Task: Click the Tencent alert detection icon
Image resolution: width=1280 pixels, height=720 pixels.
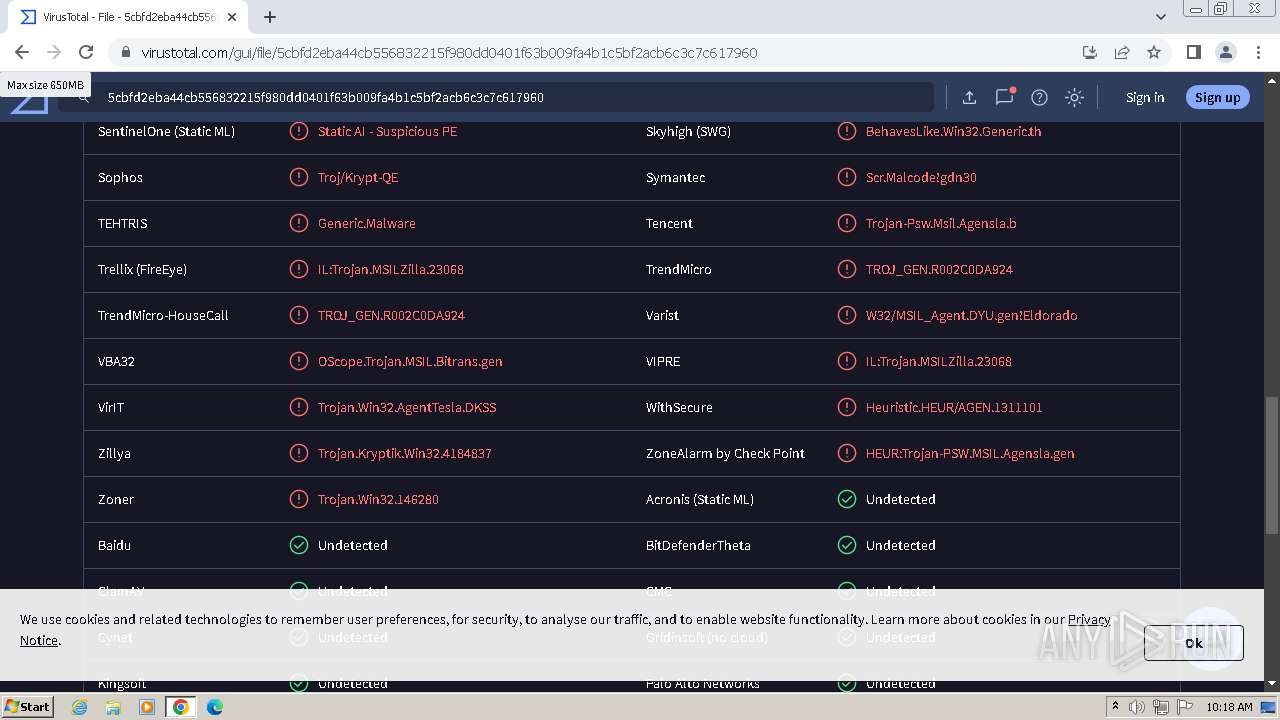Action: pyautogui.click(x=846, y=223)
